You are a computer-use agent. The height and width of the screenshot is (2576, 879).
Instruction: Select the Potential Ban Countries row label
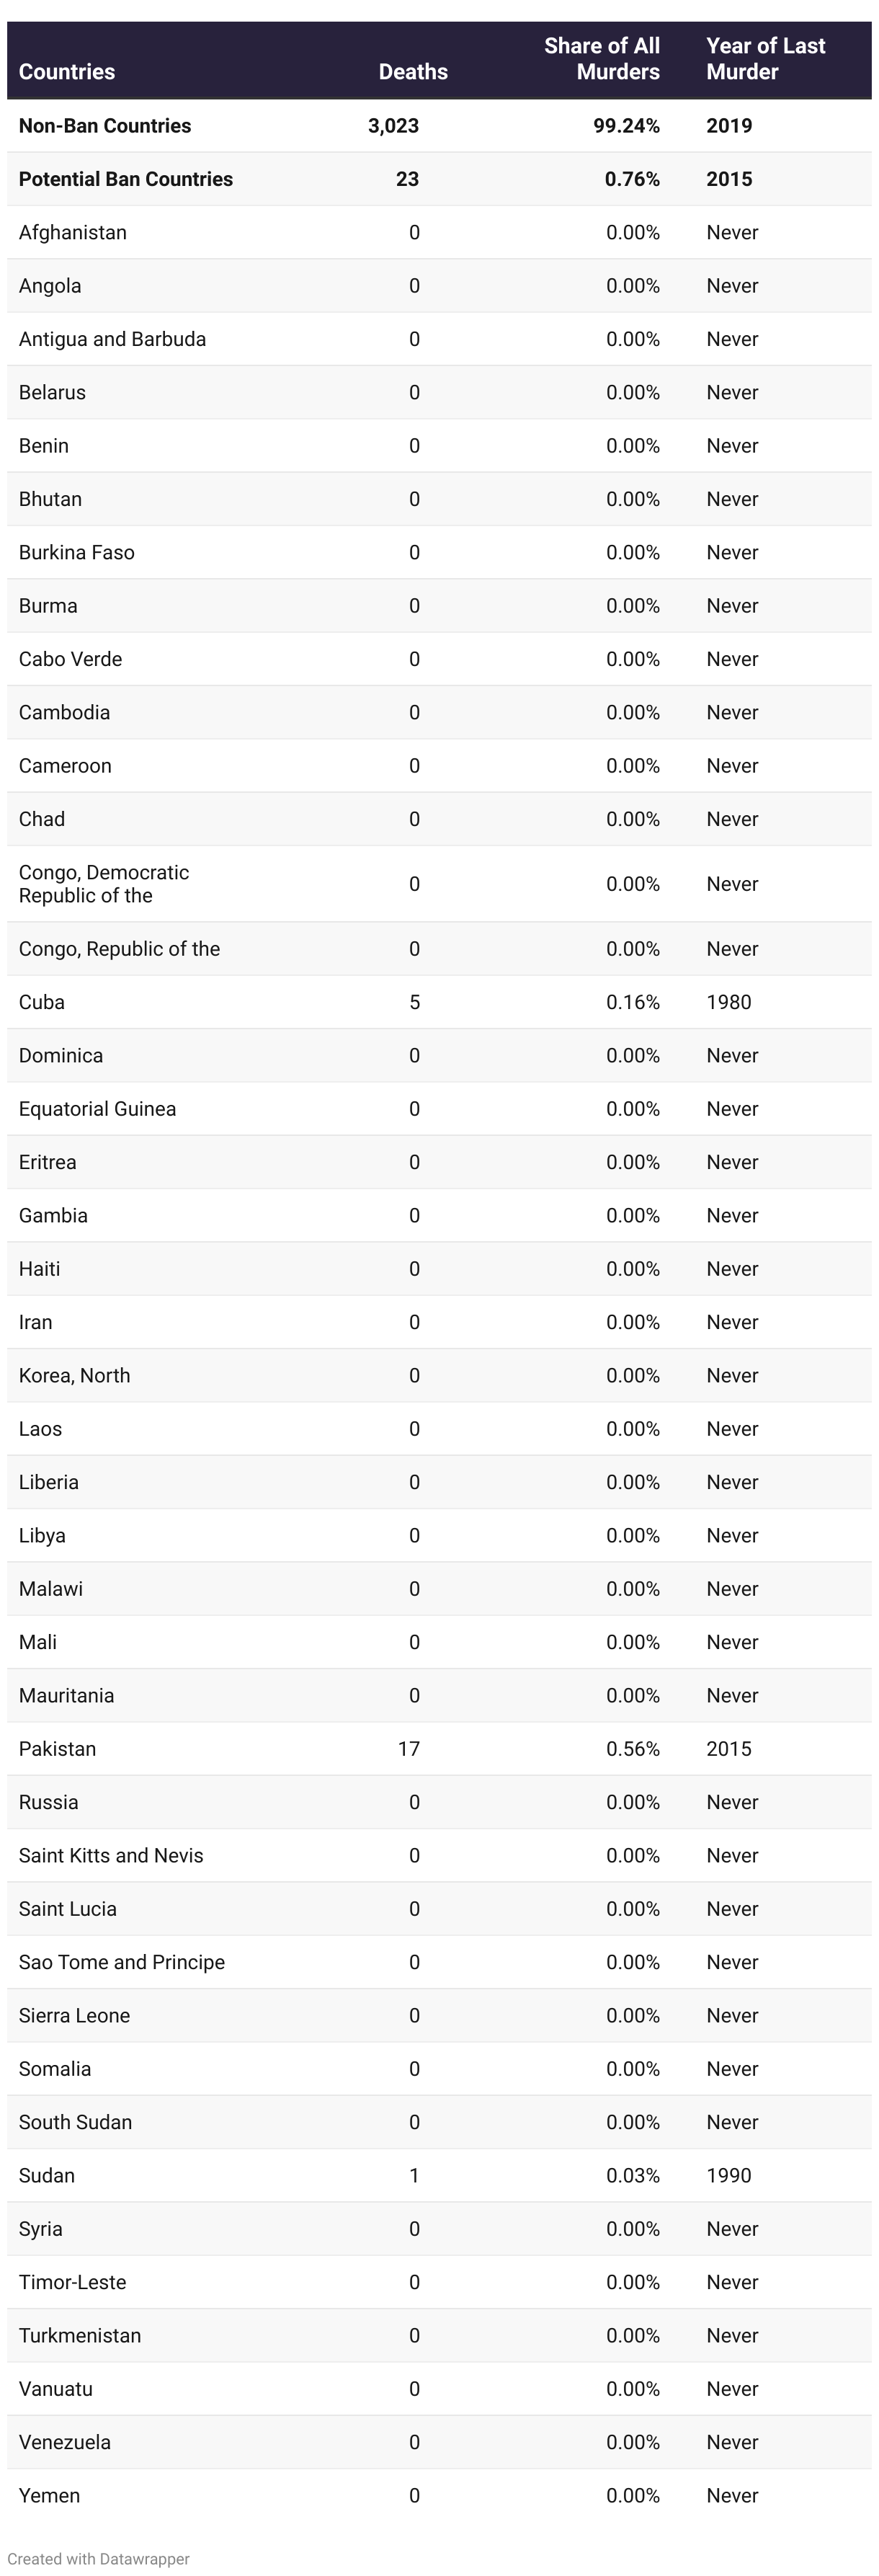pos(126,179)
